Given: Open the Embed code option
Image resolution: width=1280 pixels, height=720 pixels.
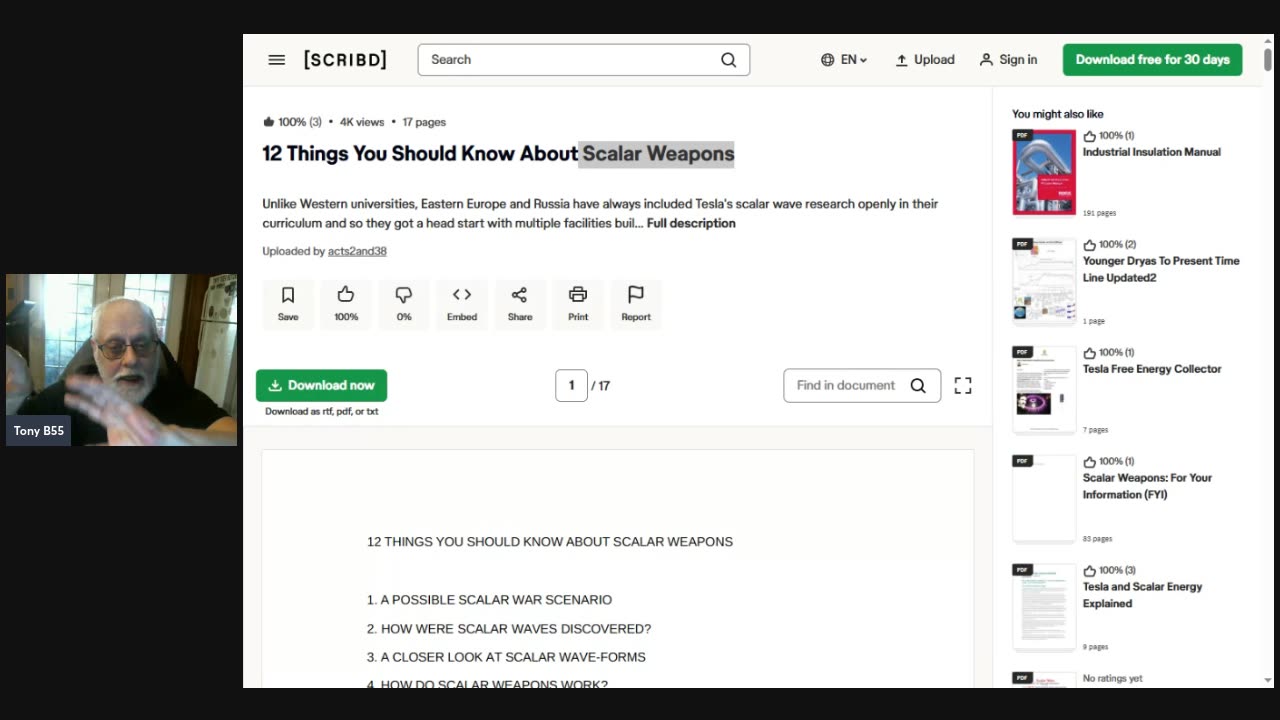Looking at the screenshot, I should point(462,303).
